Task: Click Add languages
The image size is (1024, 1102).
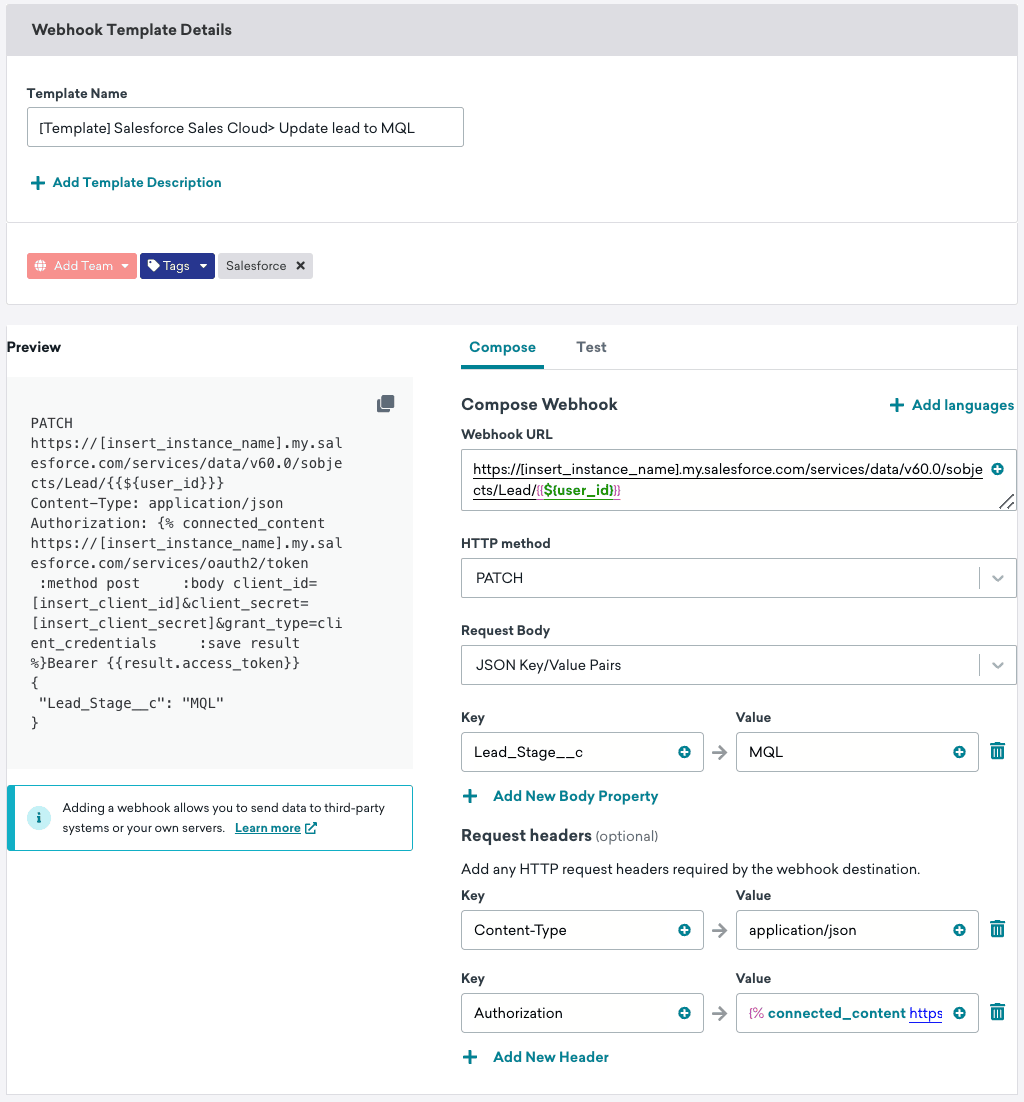Action: 952,405
